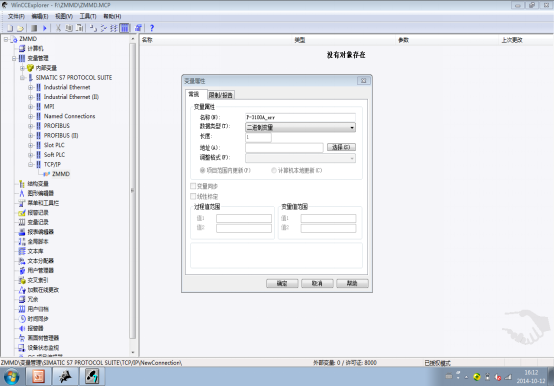Select the 报警器 horn icon in tree
Viewport: 554px width, 386px height.
click(x=22, y=328)
